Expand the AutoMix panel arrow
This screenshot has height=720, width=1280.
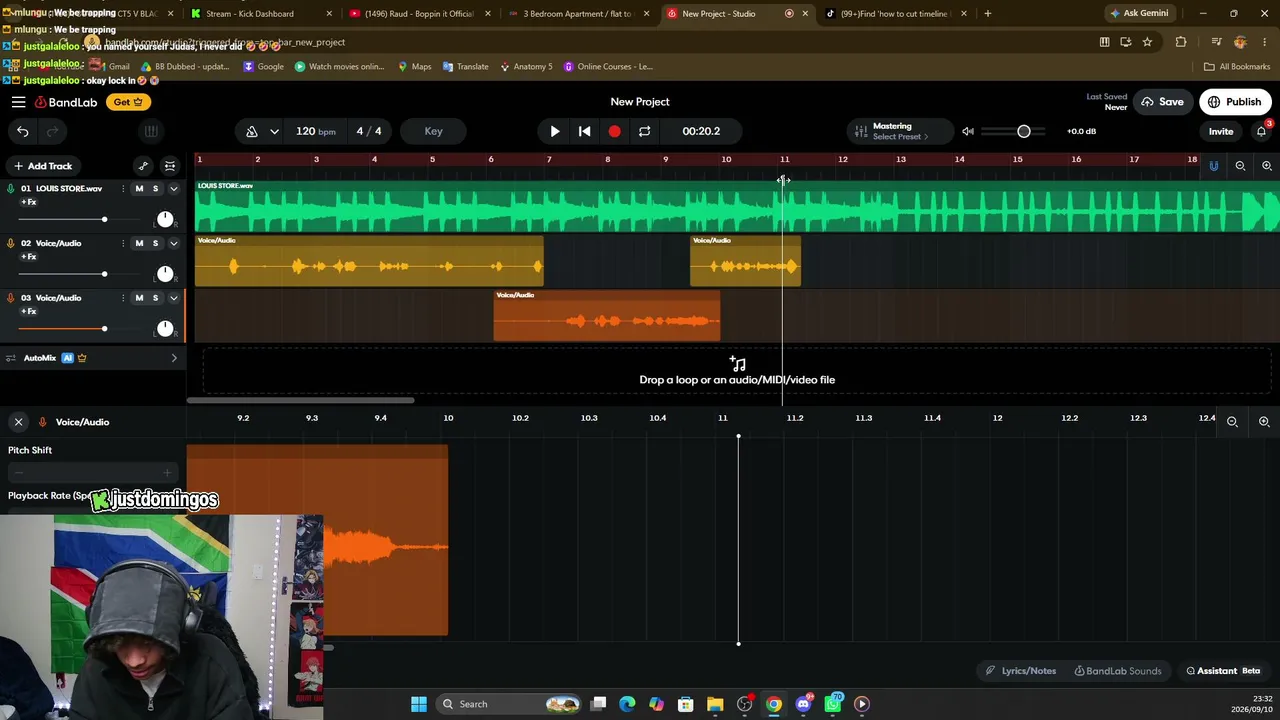[x=174, y=358]
